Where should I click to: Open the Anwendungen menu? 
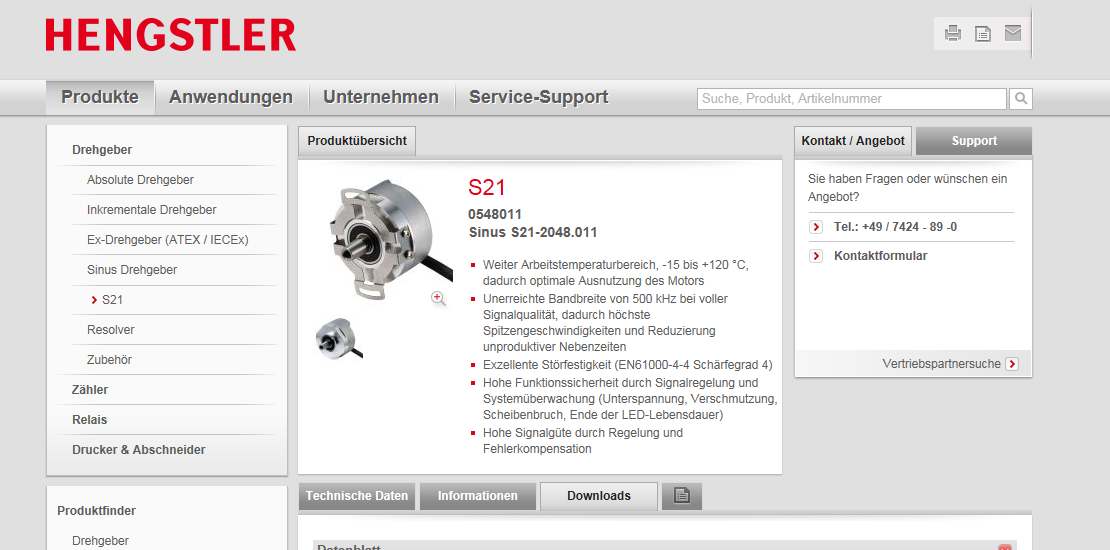pos(231,97)
